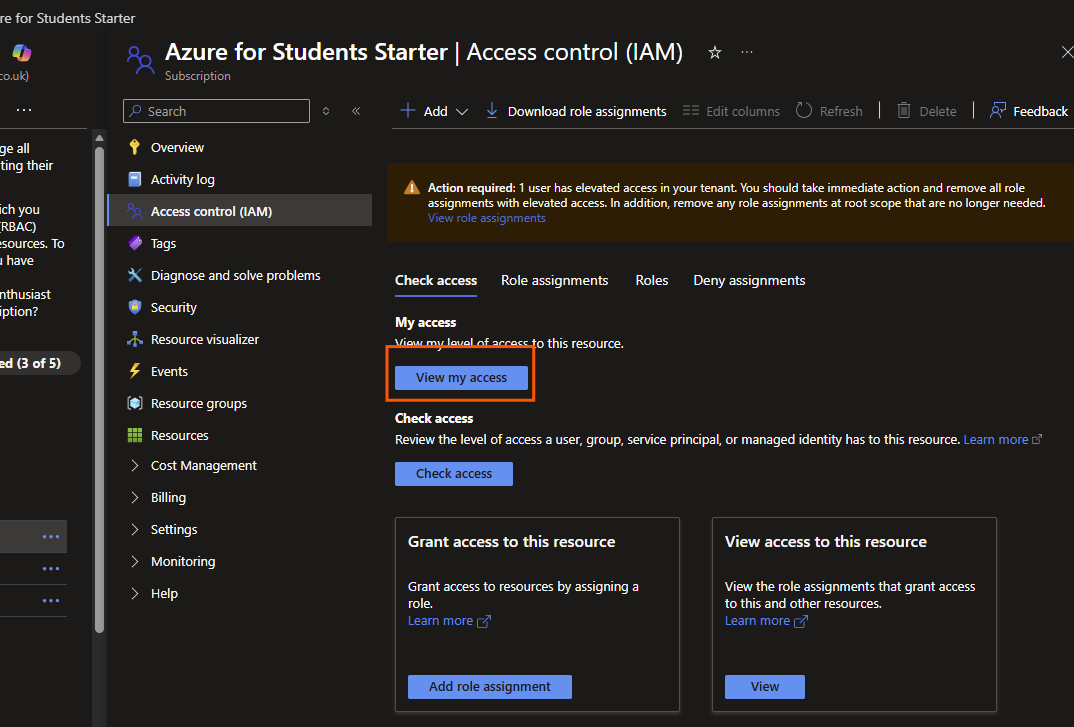Click the Resource visualizer icon

(135, 339)
